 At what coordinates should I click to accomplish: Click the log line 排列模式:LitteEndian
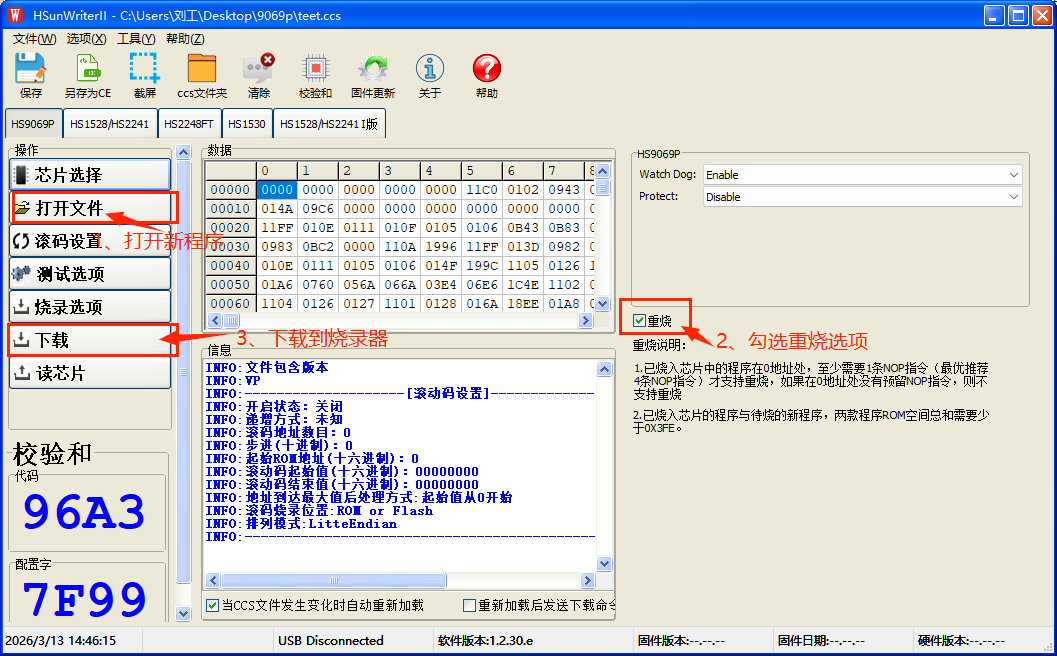pyautogui.click(x=301, y=524)
